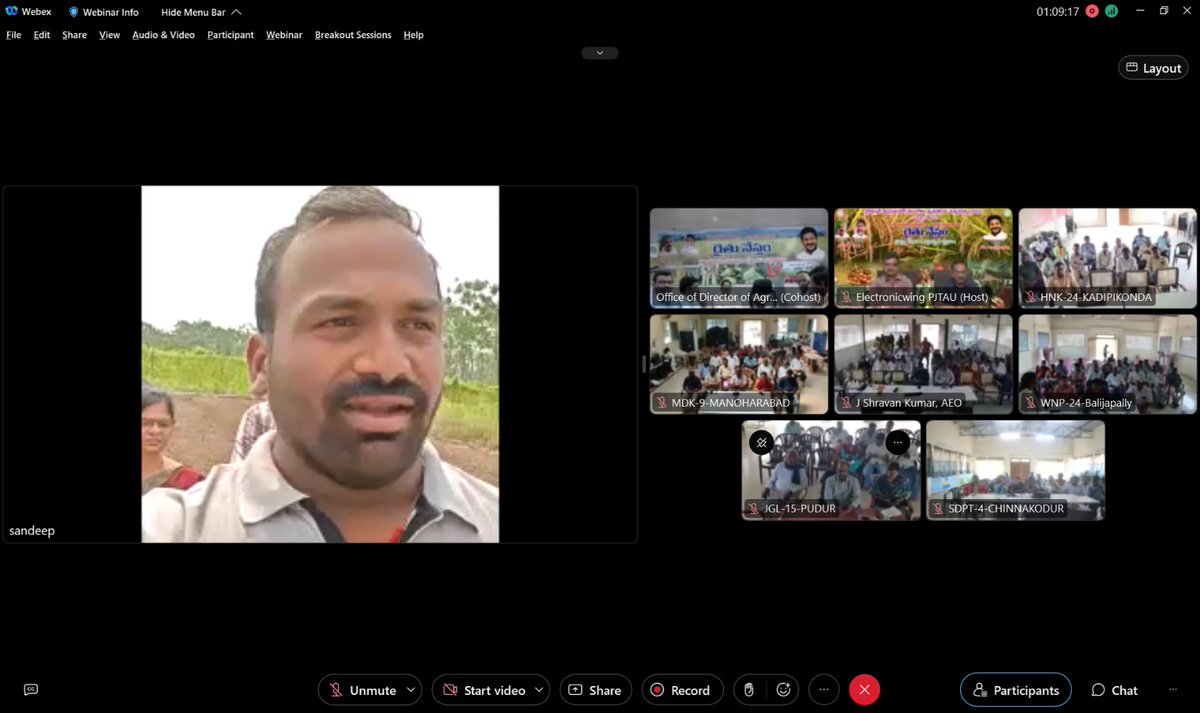1200x713 pixels.
Task: Click the Record button
Action: click(x=682, y=690)
